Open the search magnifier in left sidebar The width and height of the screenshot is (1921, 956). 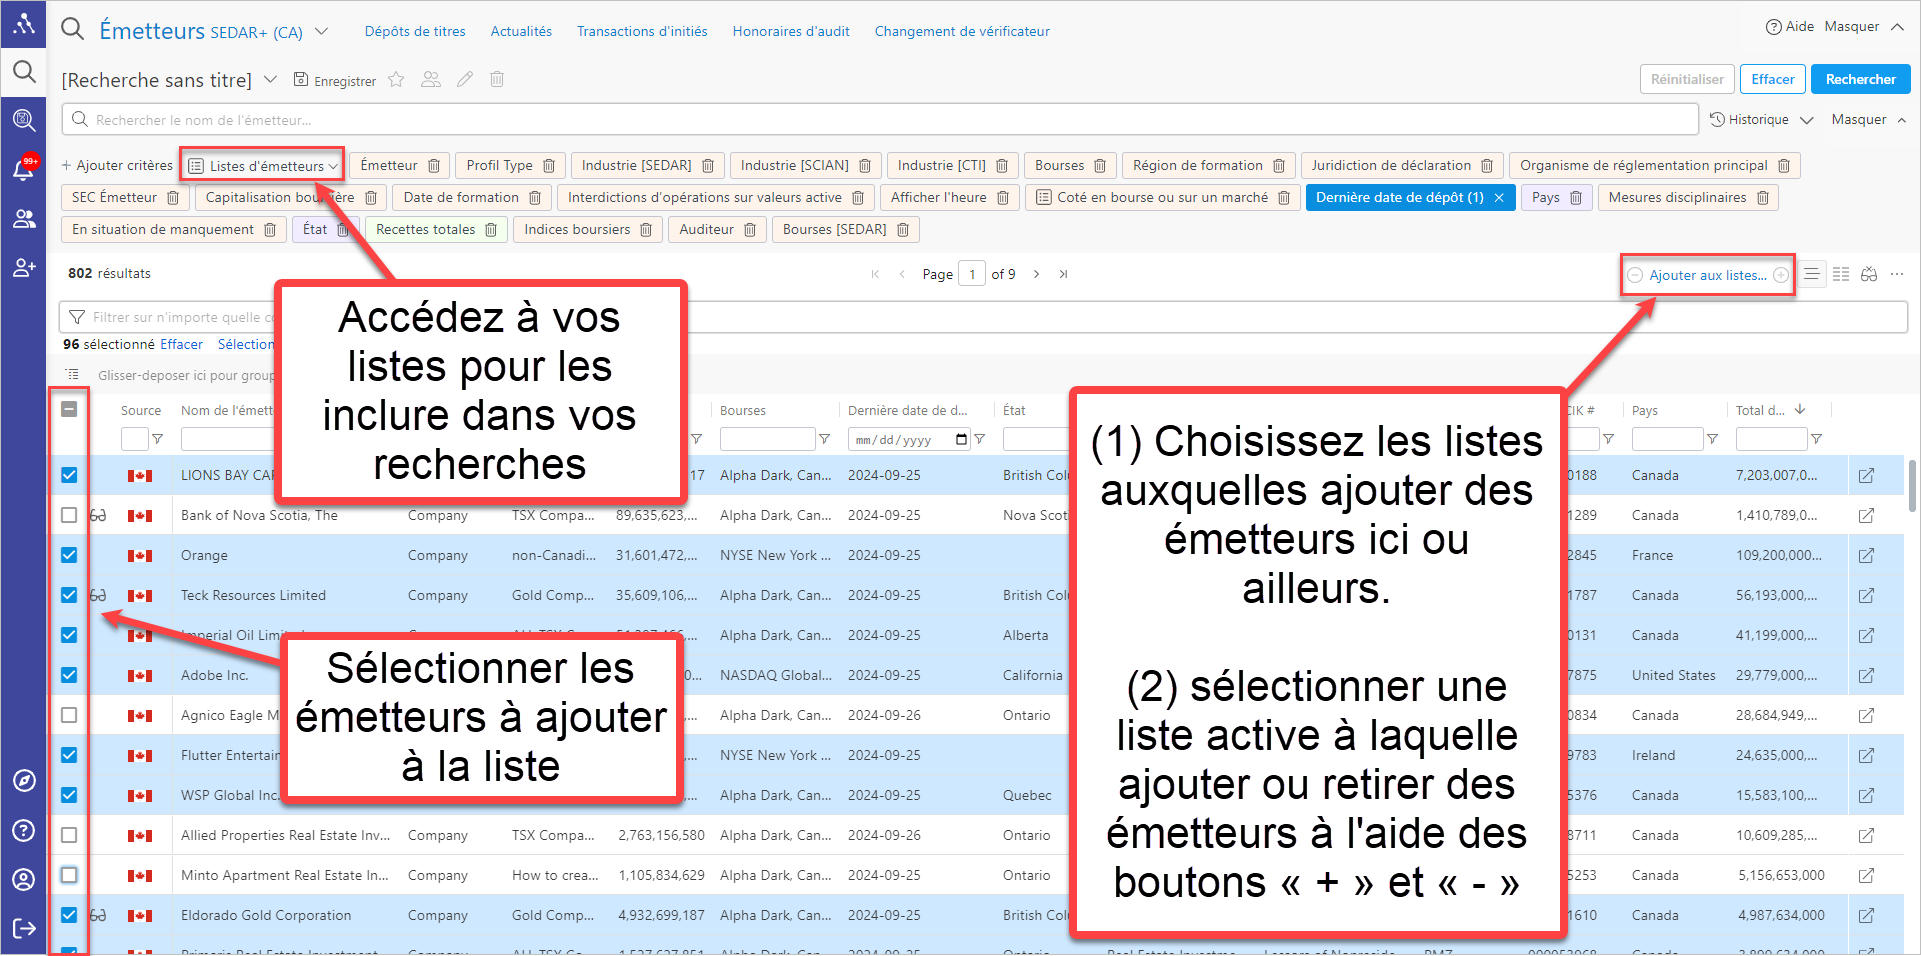pyautogui.click(x=24, y=72)
